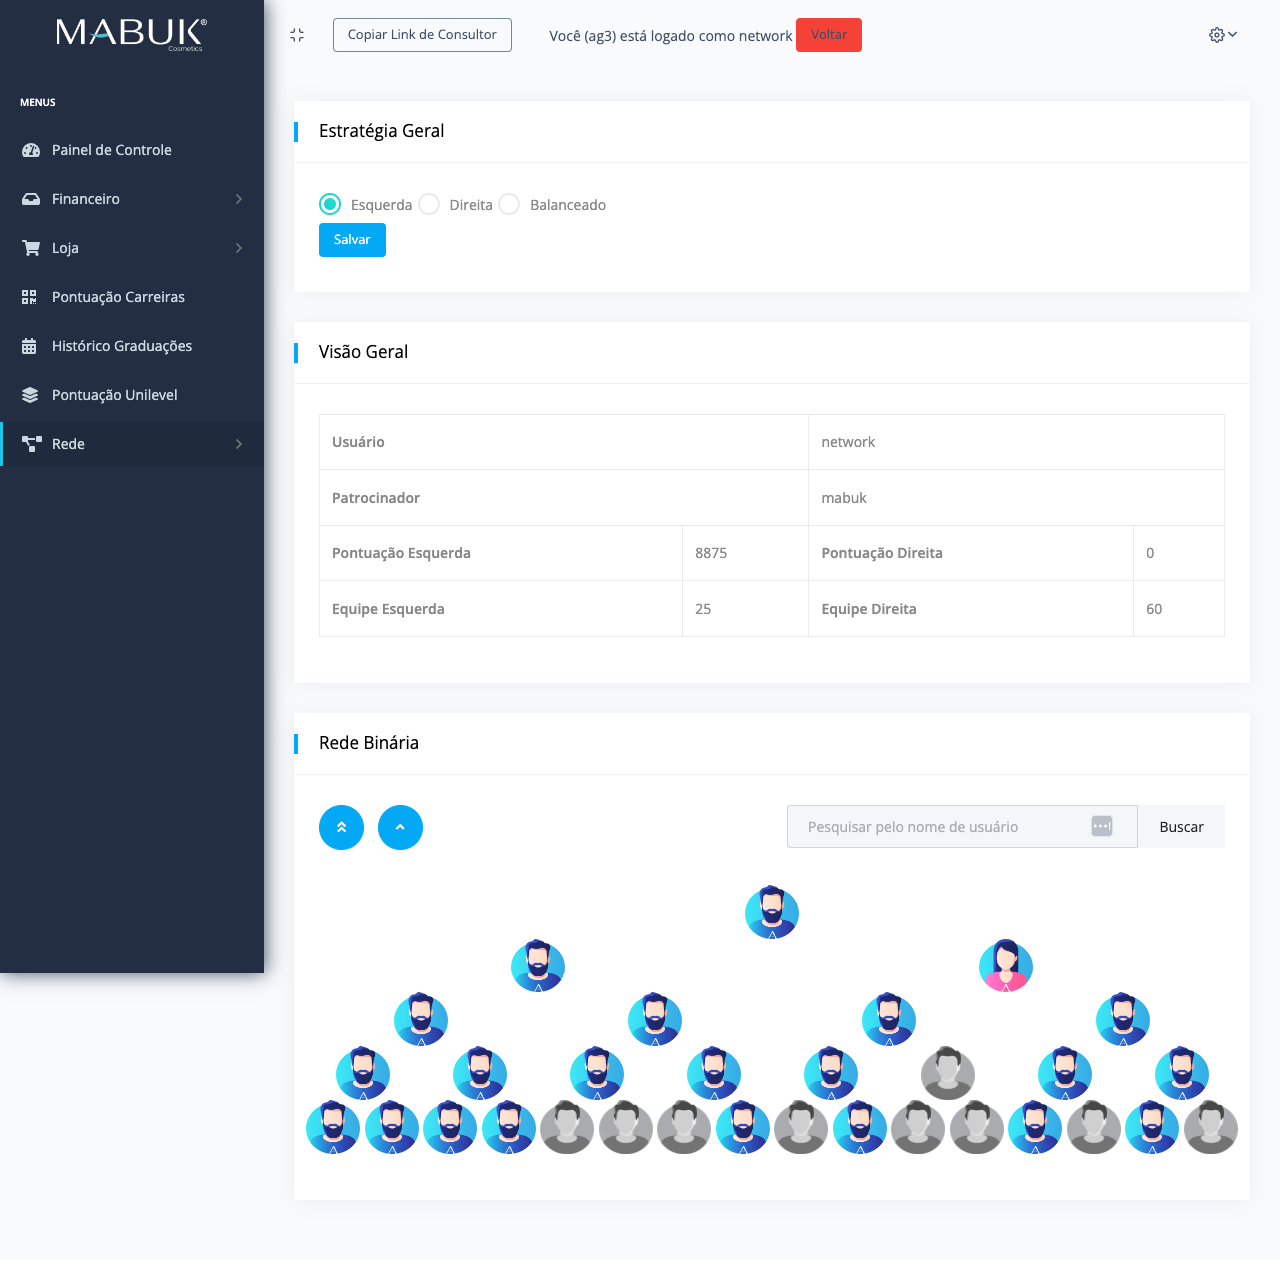The height and width of the screenshot is (1261, 1280).
Task: Open Painel de Controle menu item
Action: (x=112, y=150)
